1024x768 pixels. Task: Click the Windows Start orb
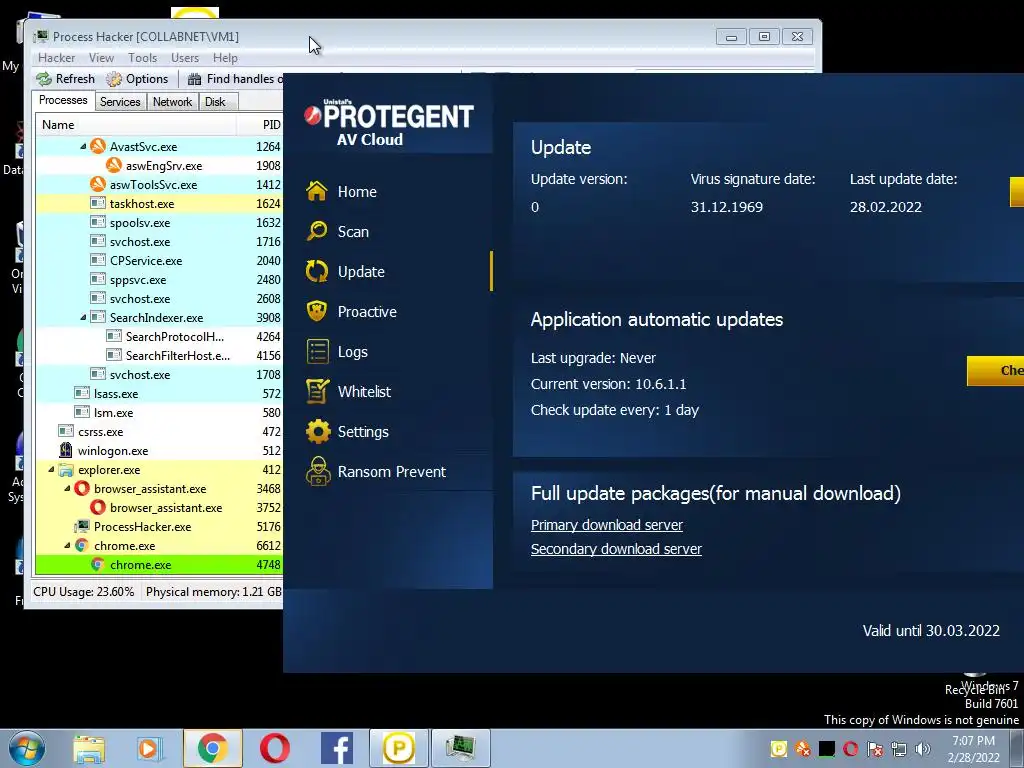(27, 748)
